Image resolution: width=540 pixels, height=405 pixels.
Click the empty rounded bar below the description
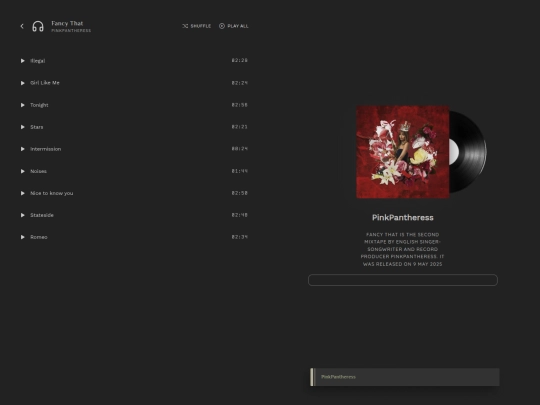click(403, 280)
